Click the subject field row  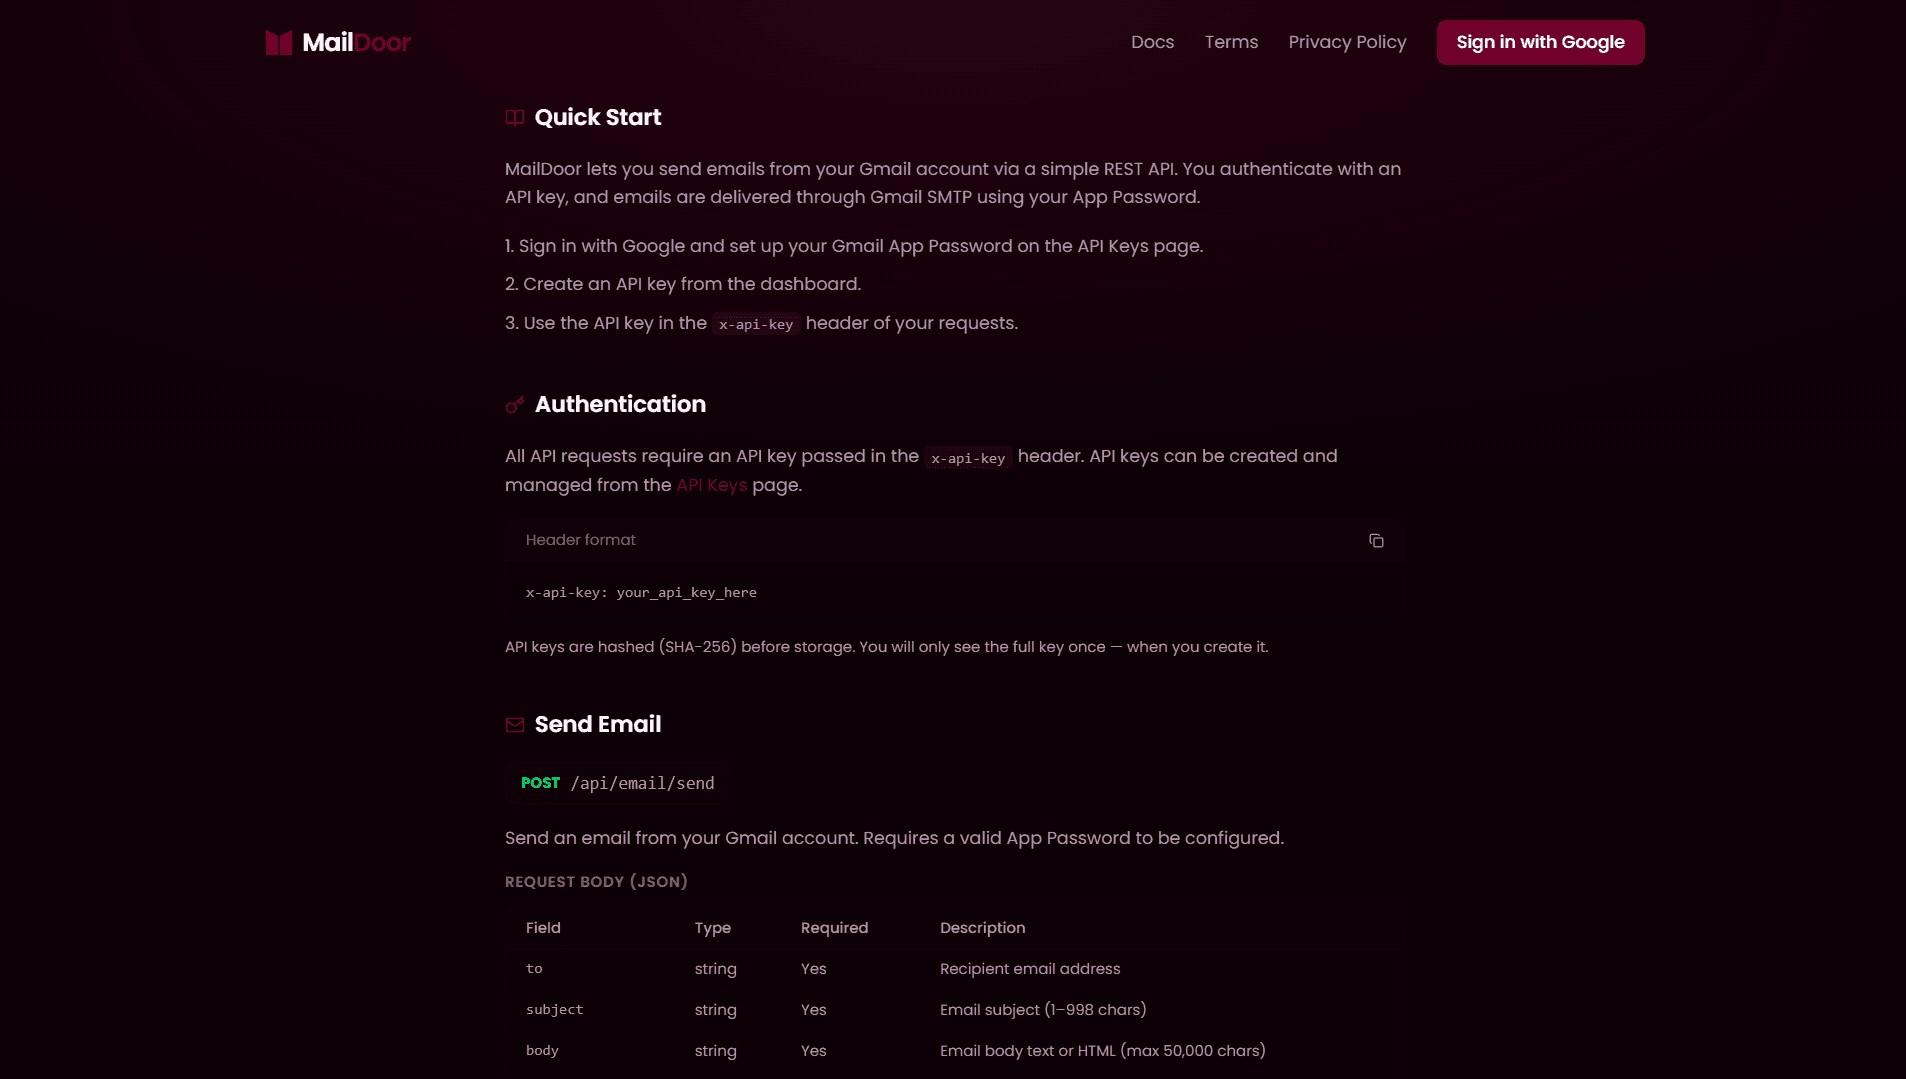pos(554,1010)
